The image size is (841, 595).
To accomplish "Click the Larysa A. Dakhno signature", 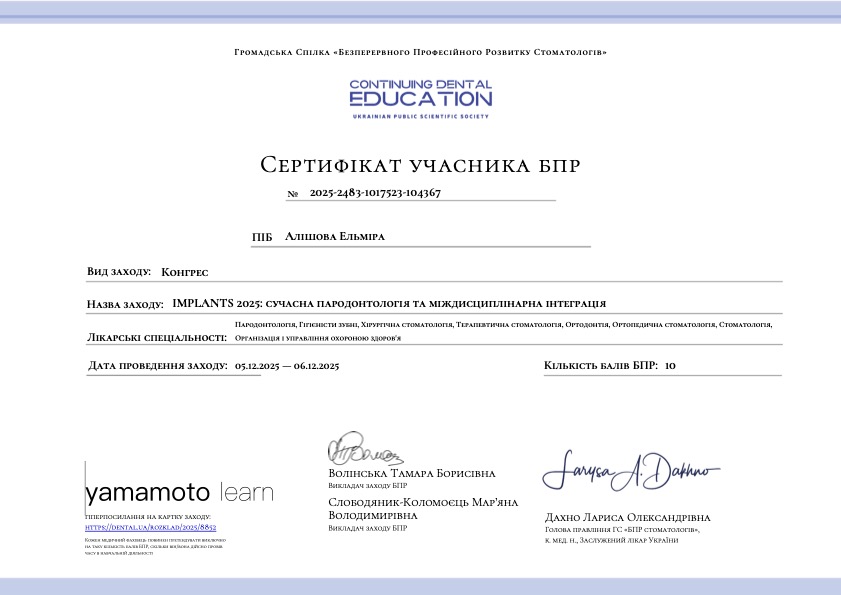I will click(631, 471).
